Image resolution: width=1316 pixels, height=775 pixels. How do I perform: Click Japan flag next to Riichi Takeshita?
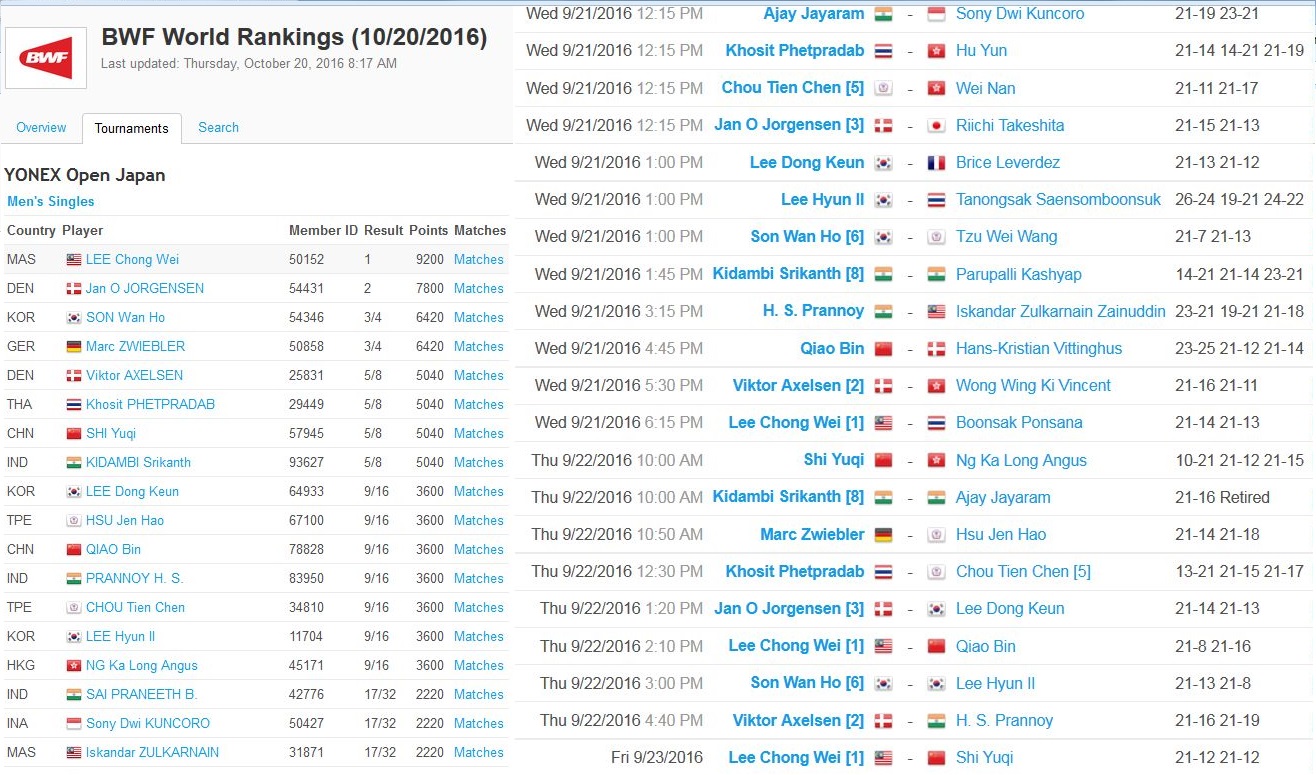coord(936,126)
